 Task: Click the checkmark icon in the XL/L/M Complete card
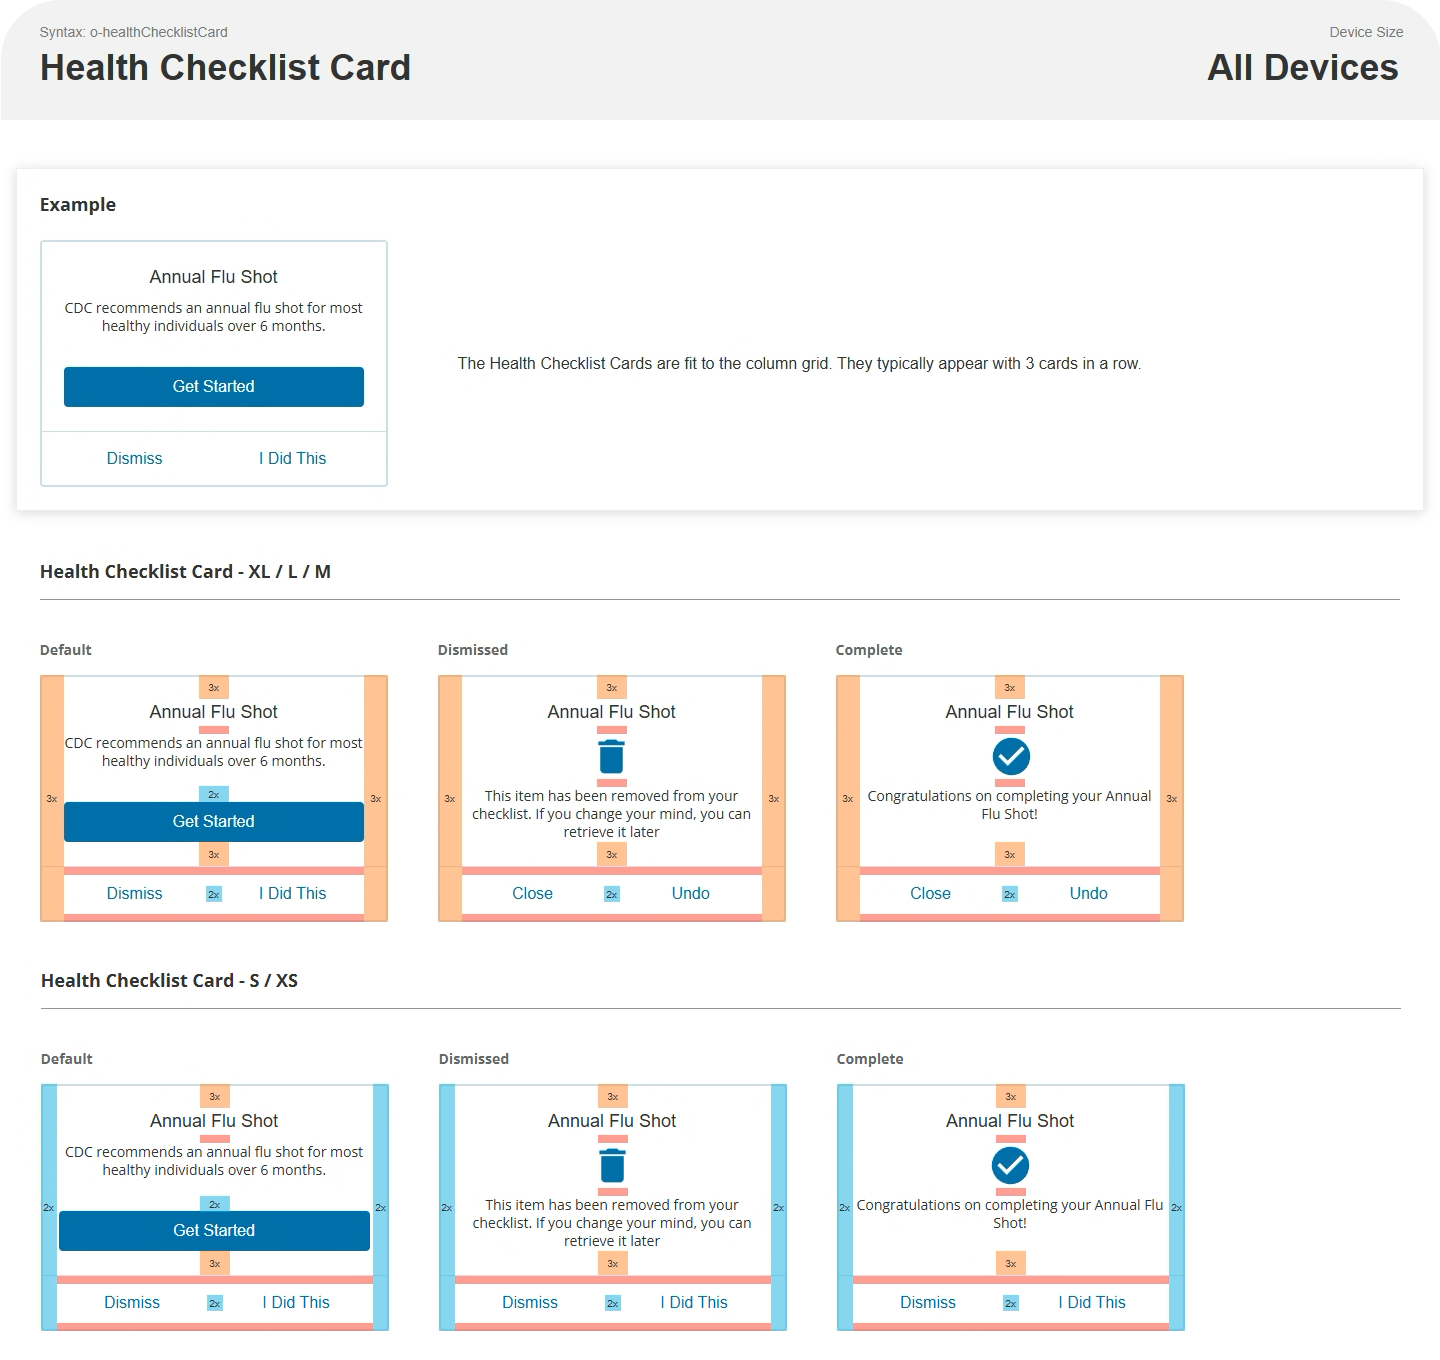click(x=1010, y=756)
